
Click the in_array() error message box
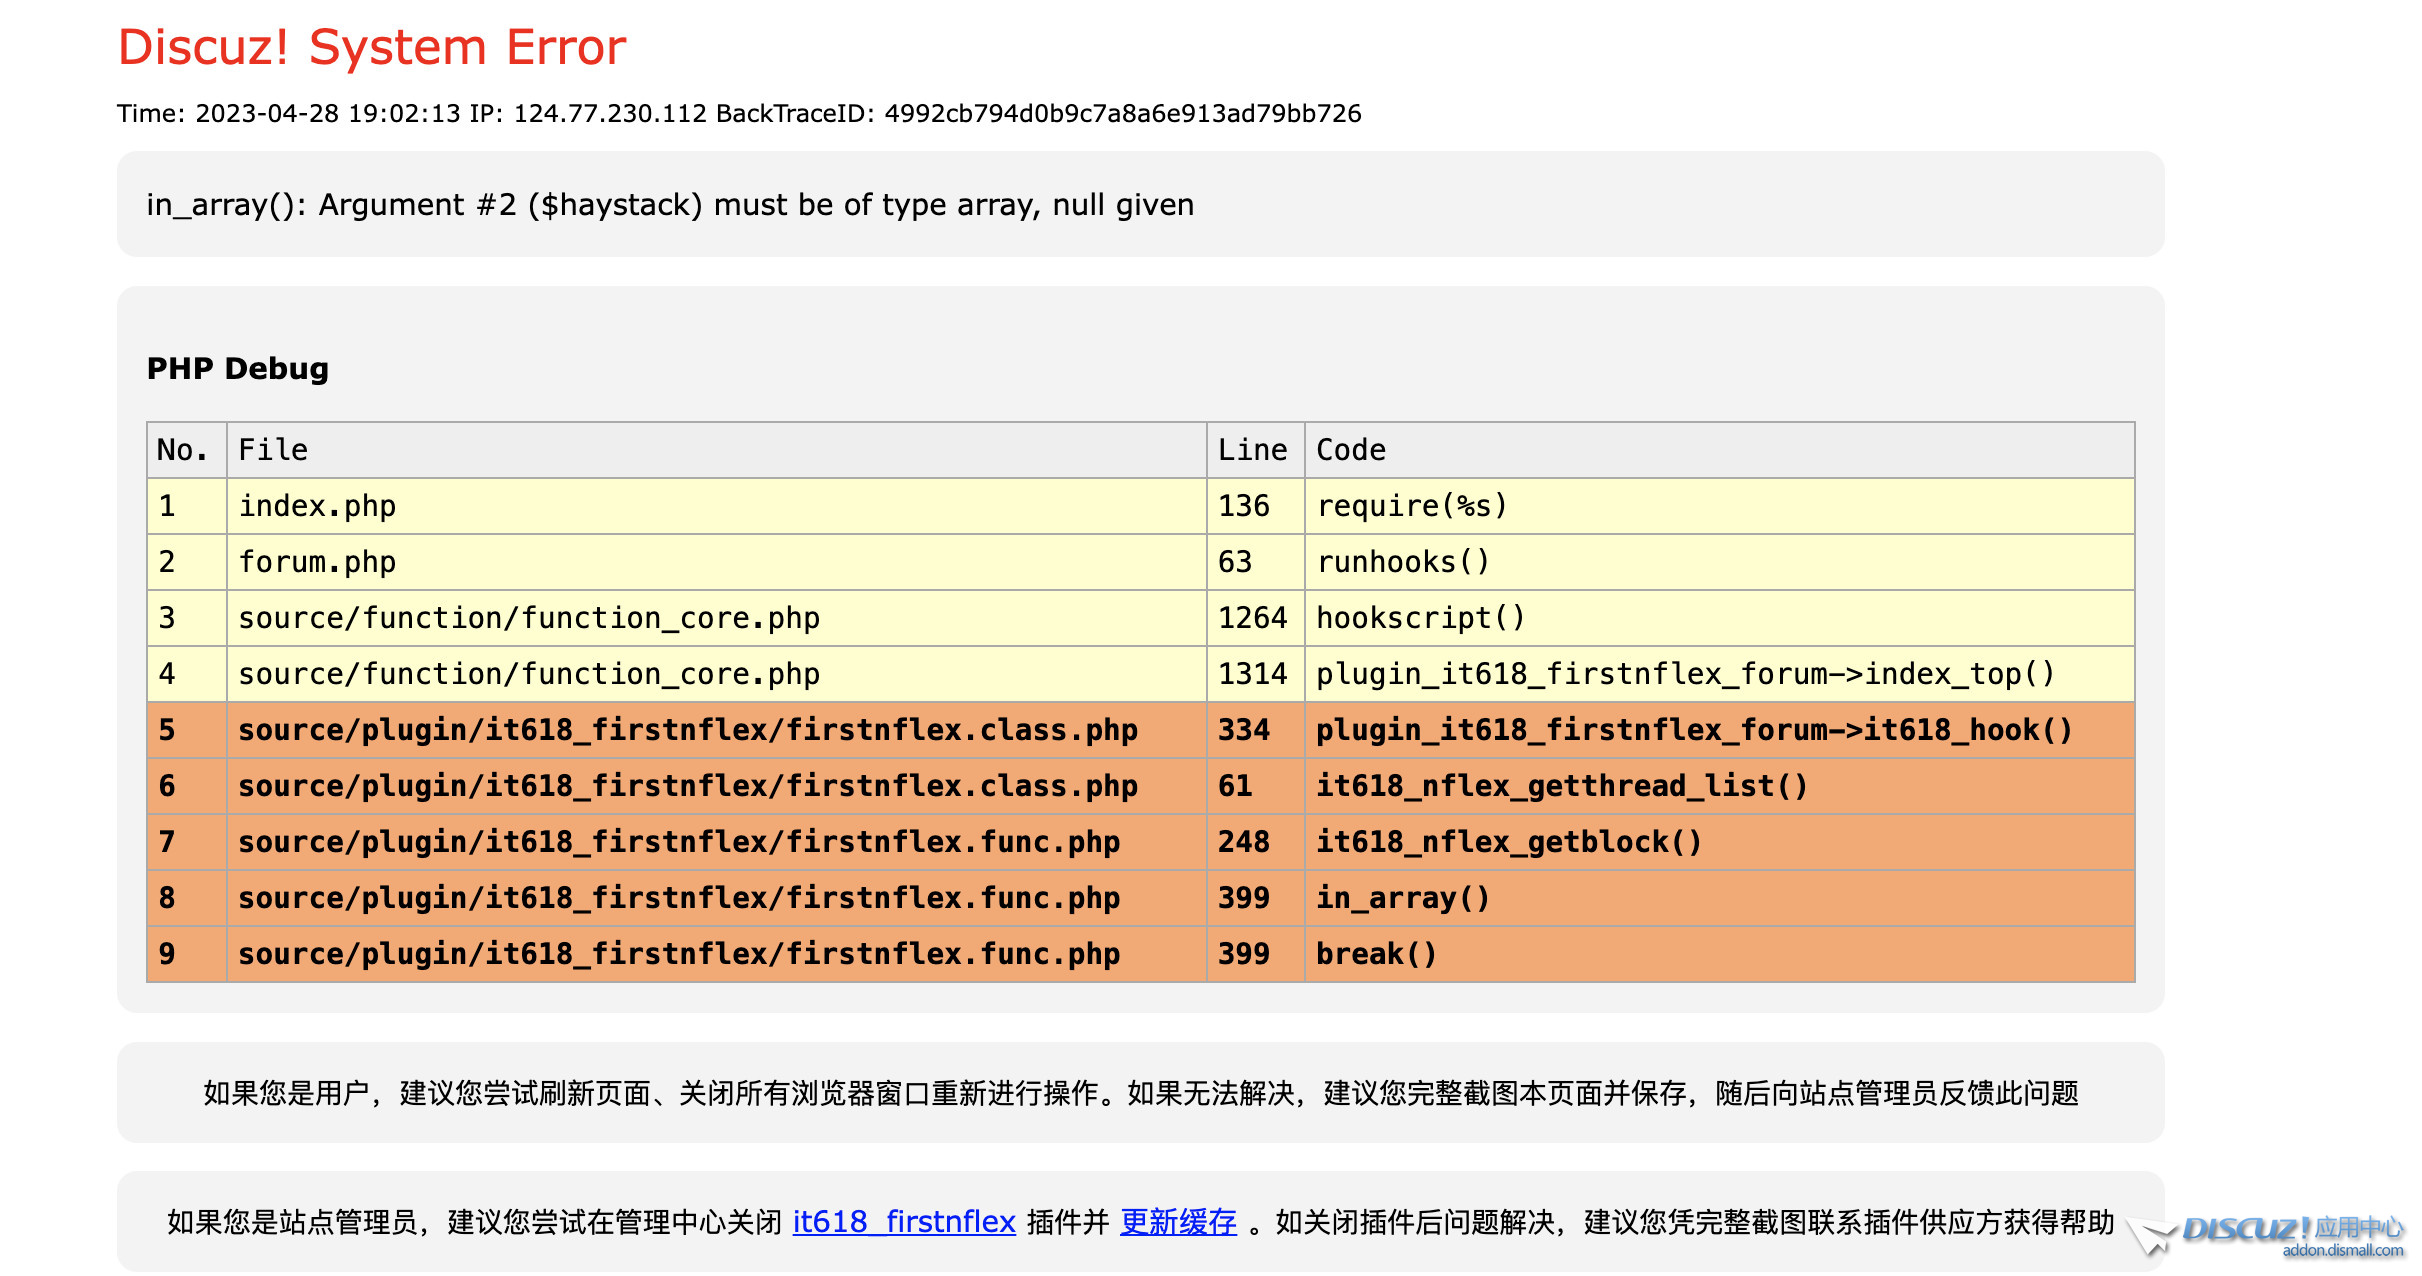(x=670, y=205)
